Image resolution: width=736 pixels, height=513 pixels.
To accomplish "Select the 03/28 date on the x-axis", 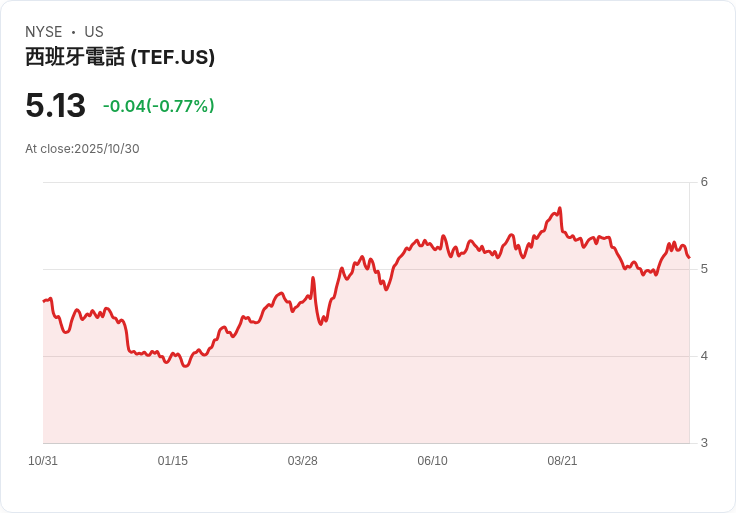I will click(303, 461).
